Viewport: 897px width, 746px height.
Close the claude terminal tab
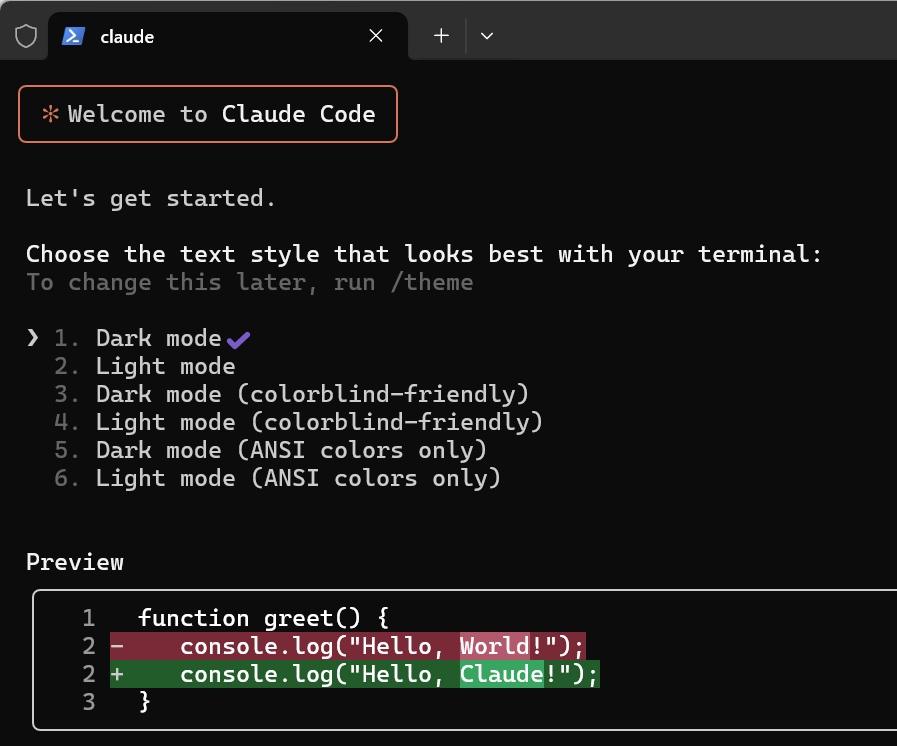(376, 36)
